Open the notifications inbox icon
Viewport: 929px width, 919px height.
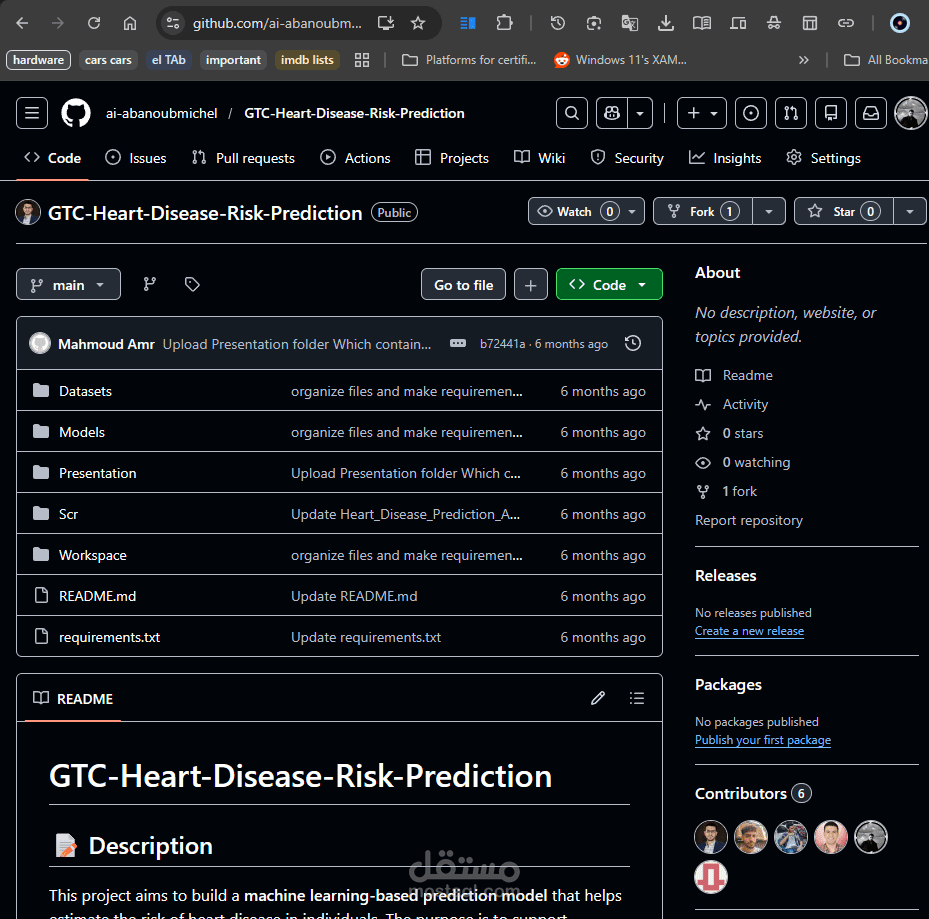click(x=871, y=113)
